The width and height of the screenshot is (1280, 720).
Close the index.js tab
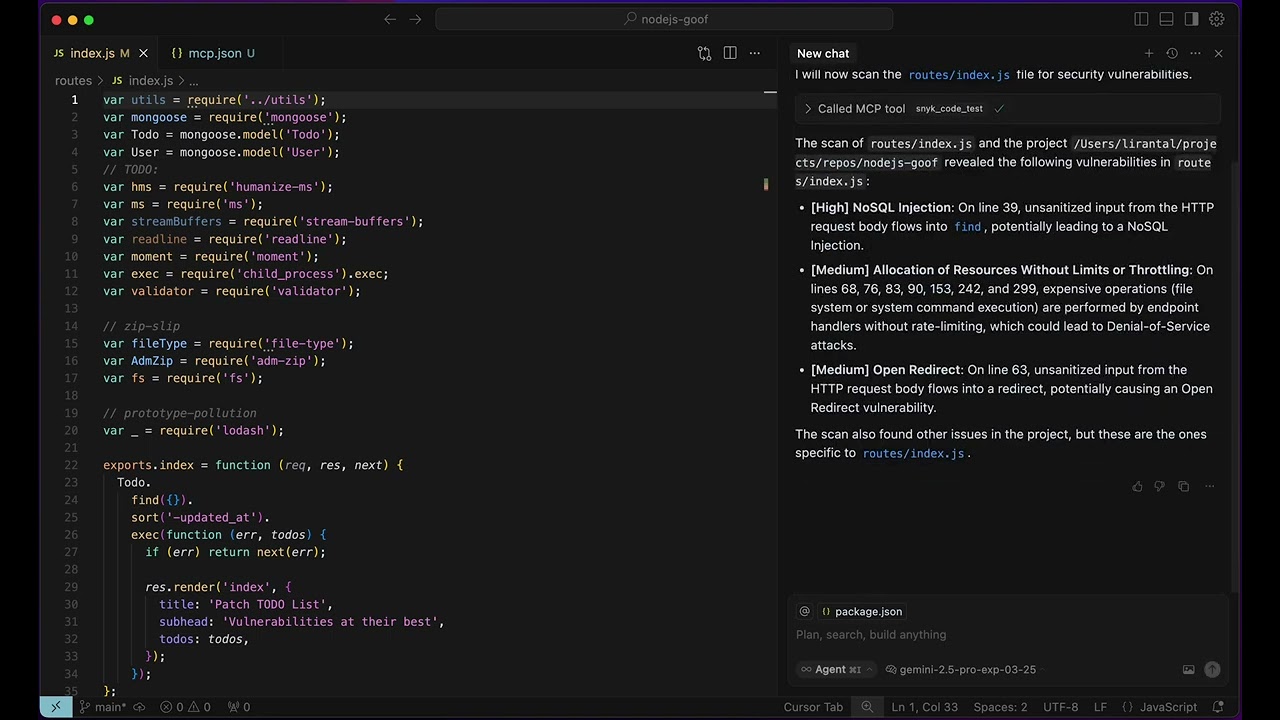click(x=143, y=53)
